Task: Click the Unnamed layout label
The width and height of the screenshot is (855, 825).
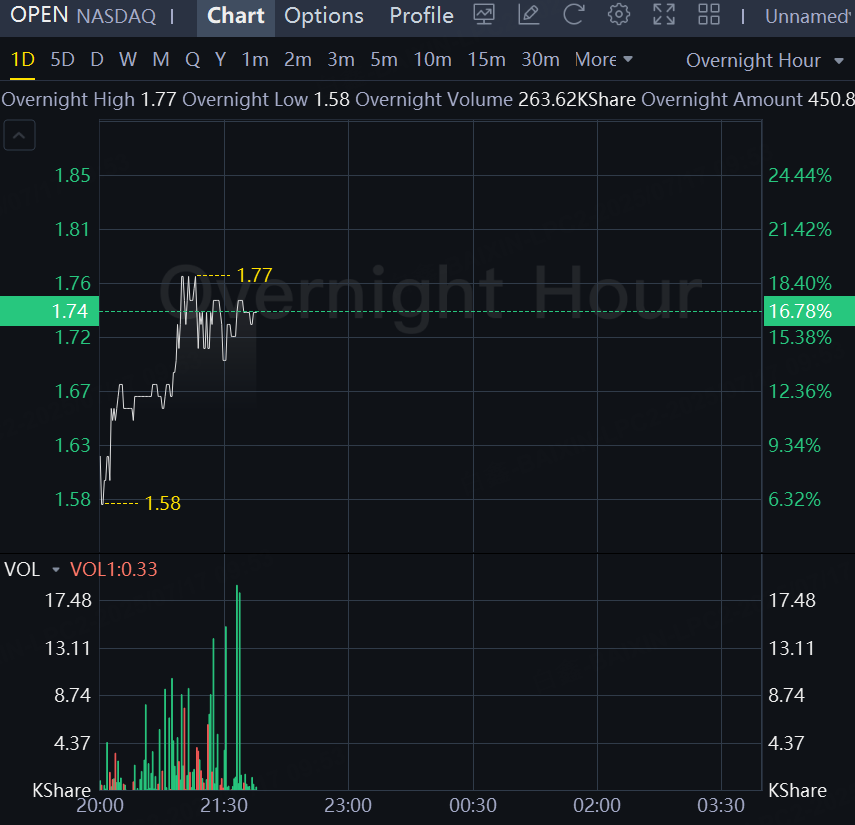Action: (808, 16)
